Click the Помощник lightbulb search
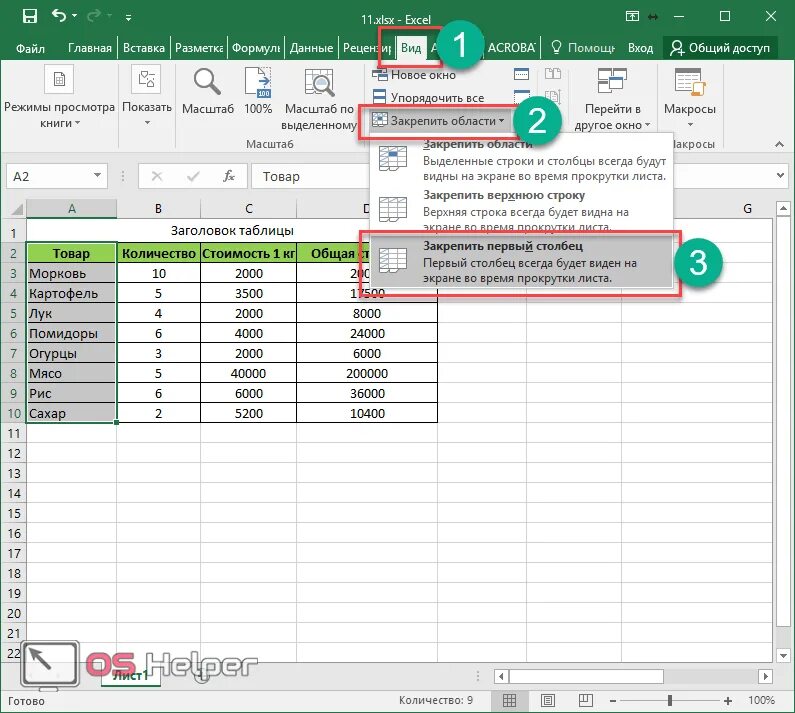Screen dimensions: 795x713 click(x=583, y=48)
